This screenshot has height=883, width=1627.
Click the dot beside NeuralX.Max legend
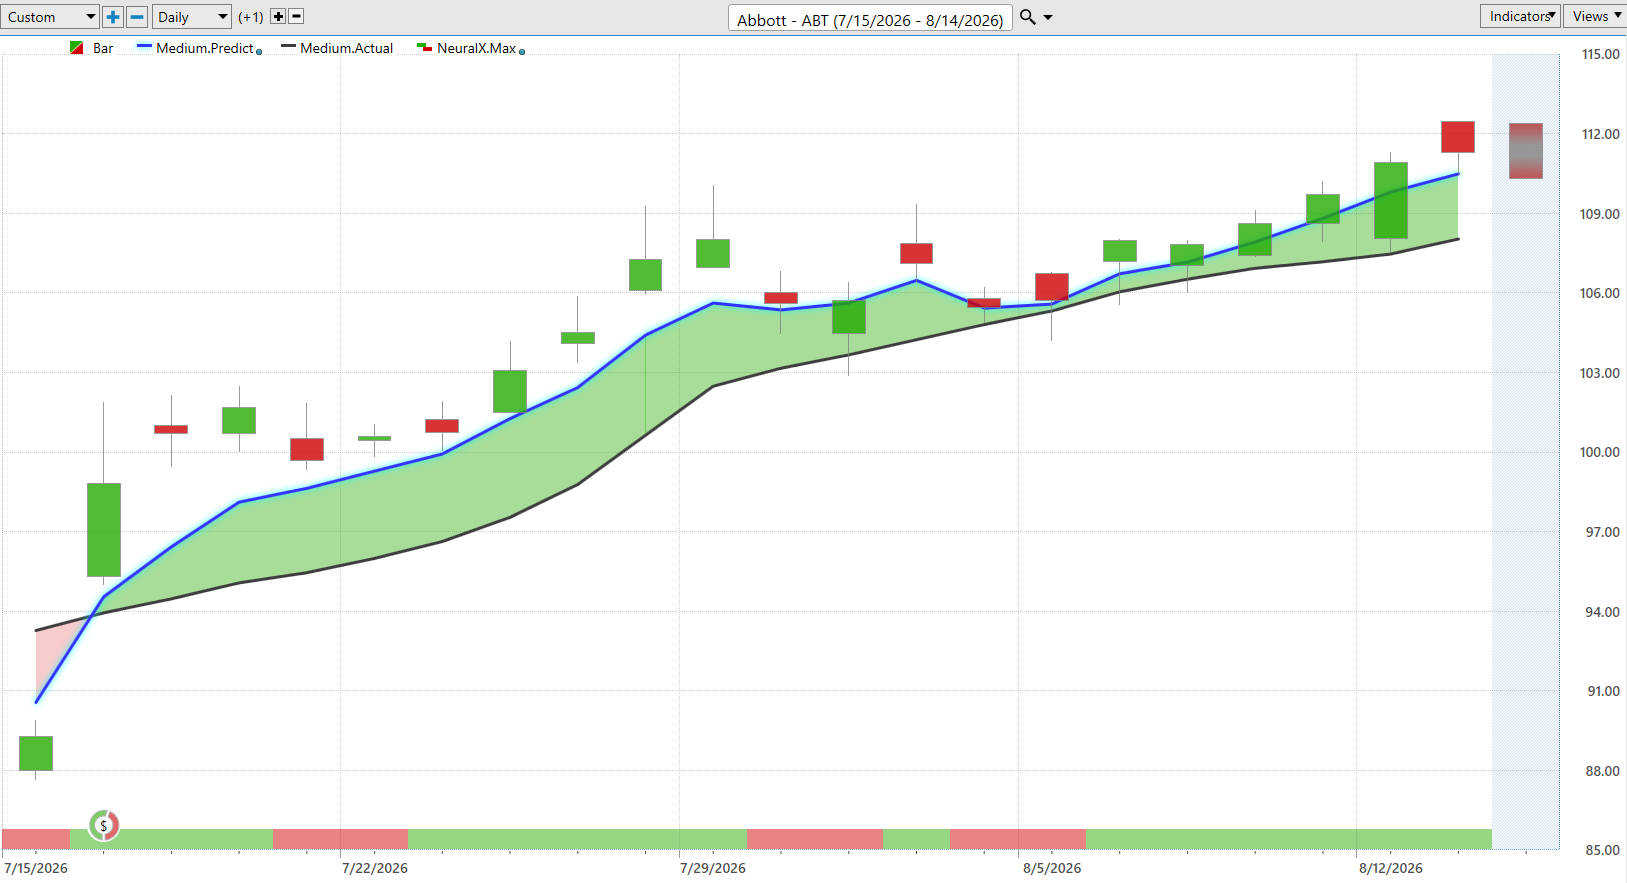[x=522, y=52]
